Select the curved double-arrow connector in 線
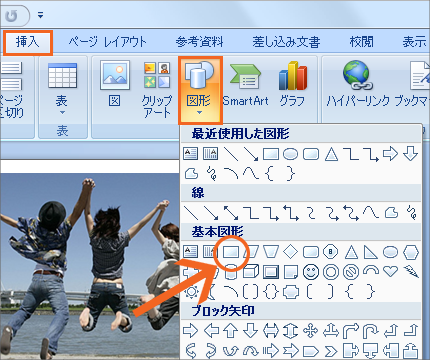This screenshot has width=430, height=360. click(x=351, y=213)
